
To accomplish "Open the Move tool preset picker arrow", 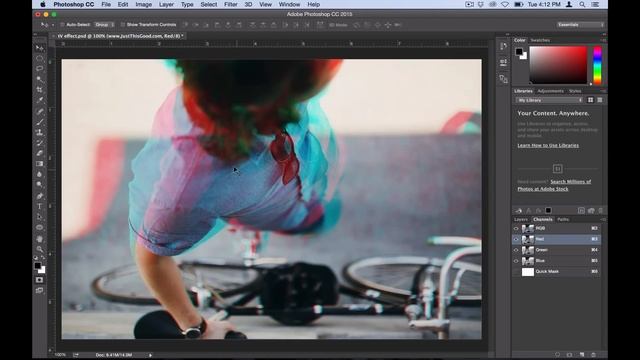I will click(53, 25).
